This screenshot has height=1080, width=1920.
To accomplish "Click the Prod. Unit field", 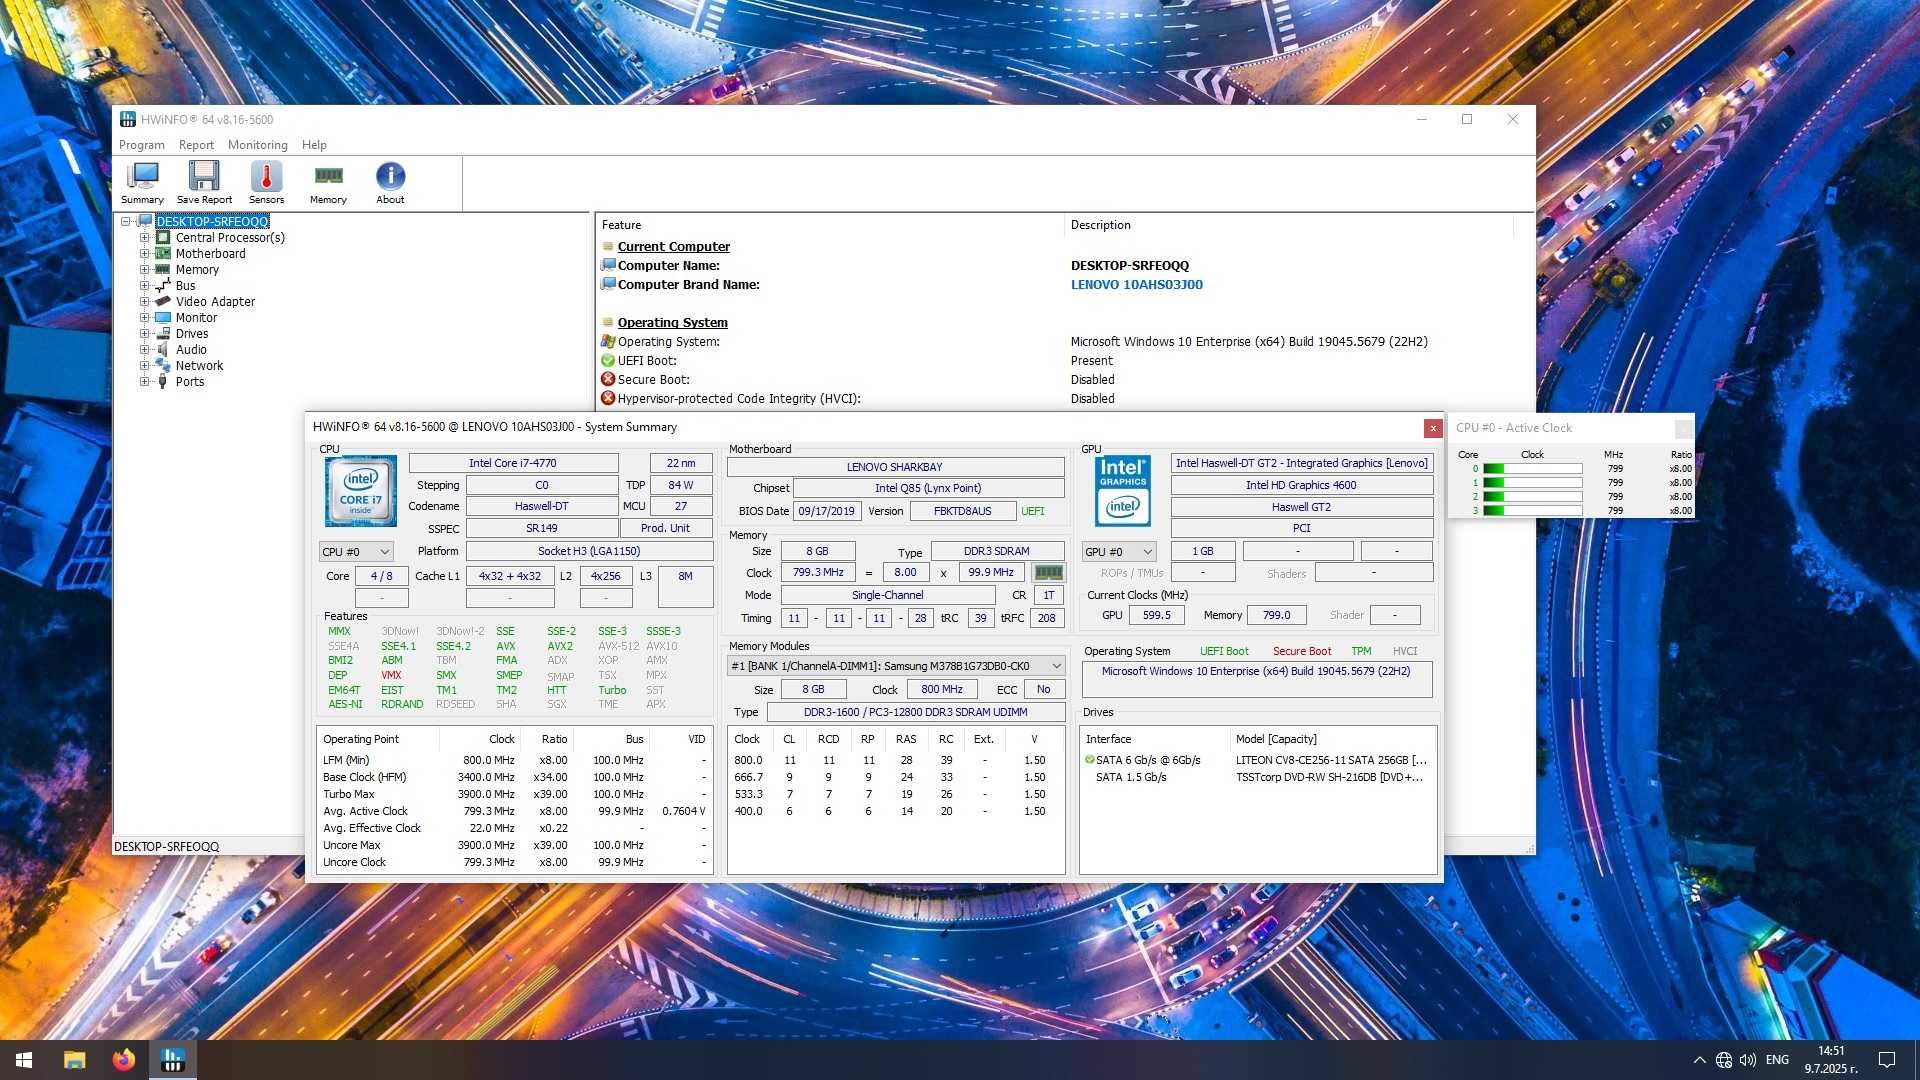I will pyautogui.click(x=666, y=528).
